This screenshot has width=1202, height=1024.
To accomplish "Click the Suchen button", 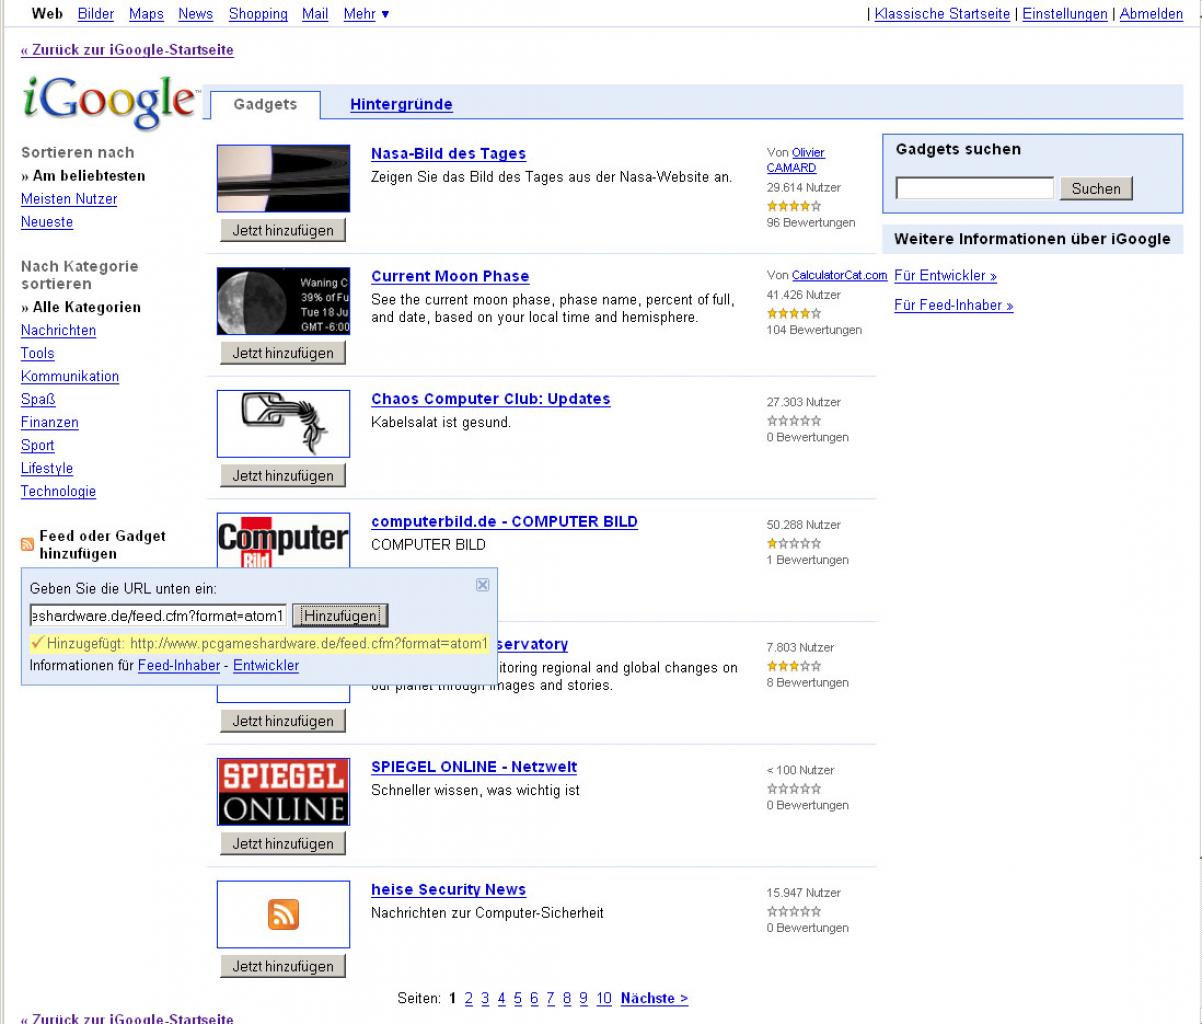I will click(x=1096, y=188).
